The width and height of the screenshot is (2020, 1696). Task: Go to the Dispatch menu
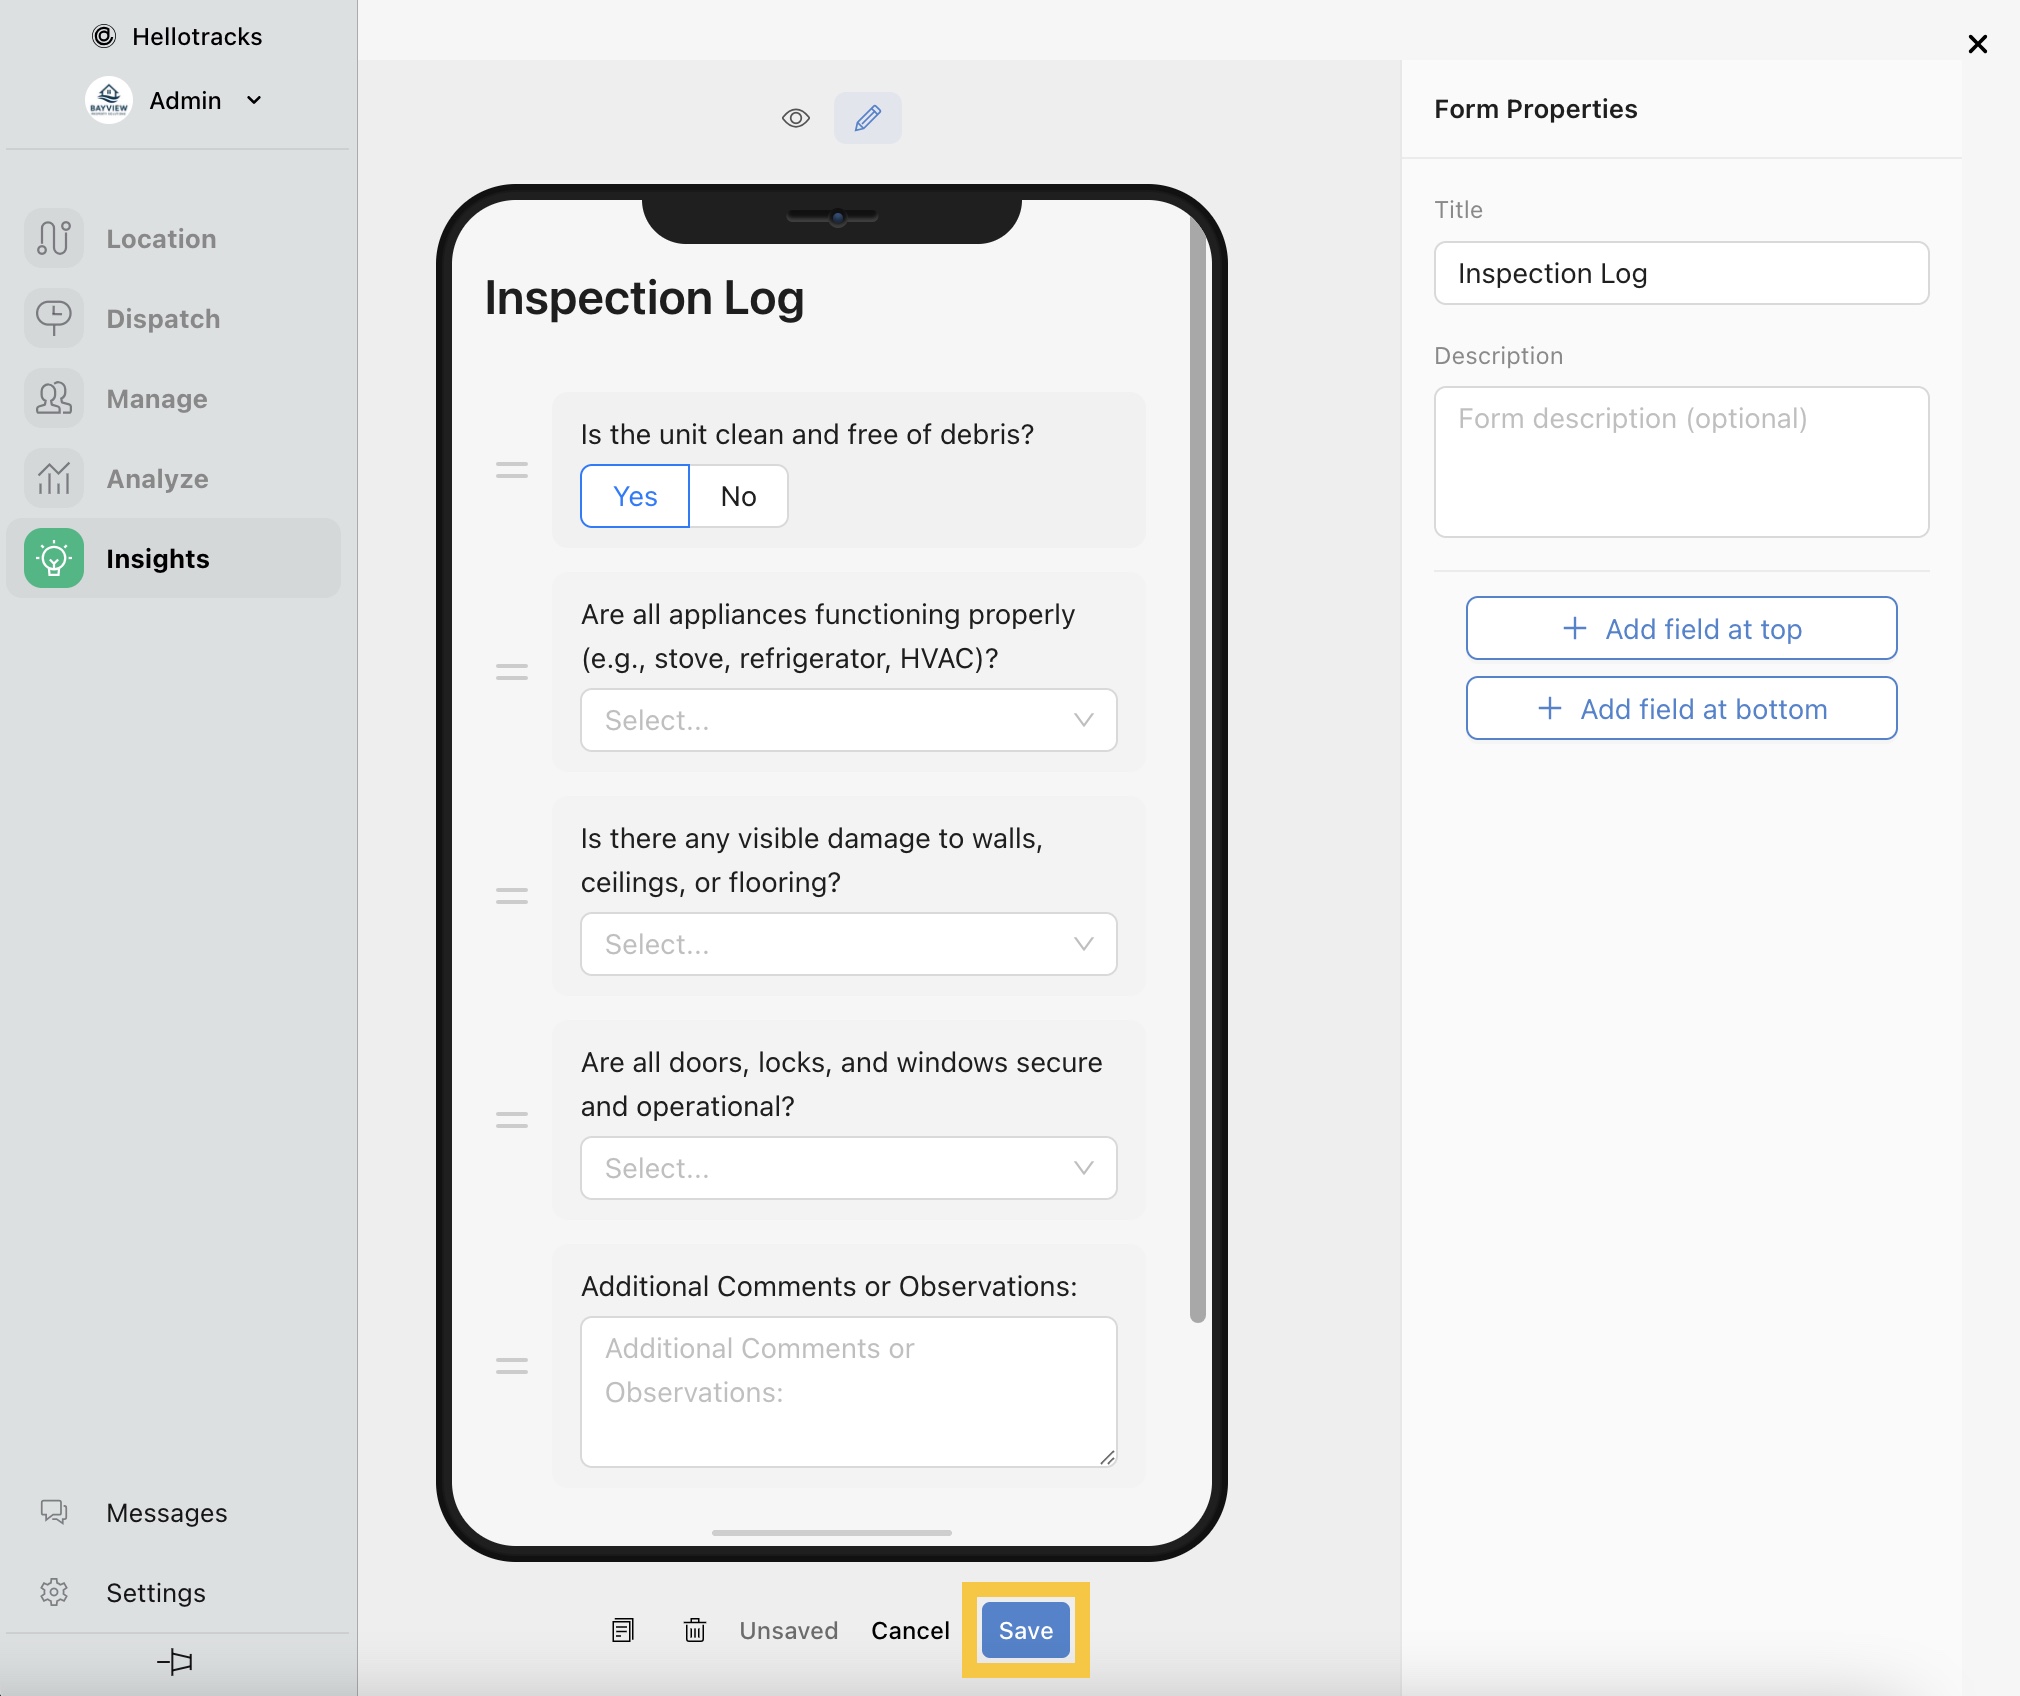coord(162,319)
